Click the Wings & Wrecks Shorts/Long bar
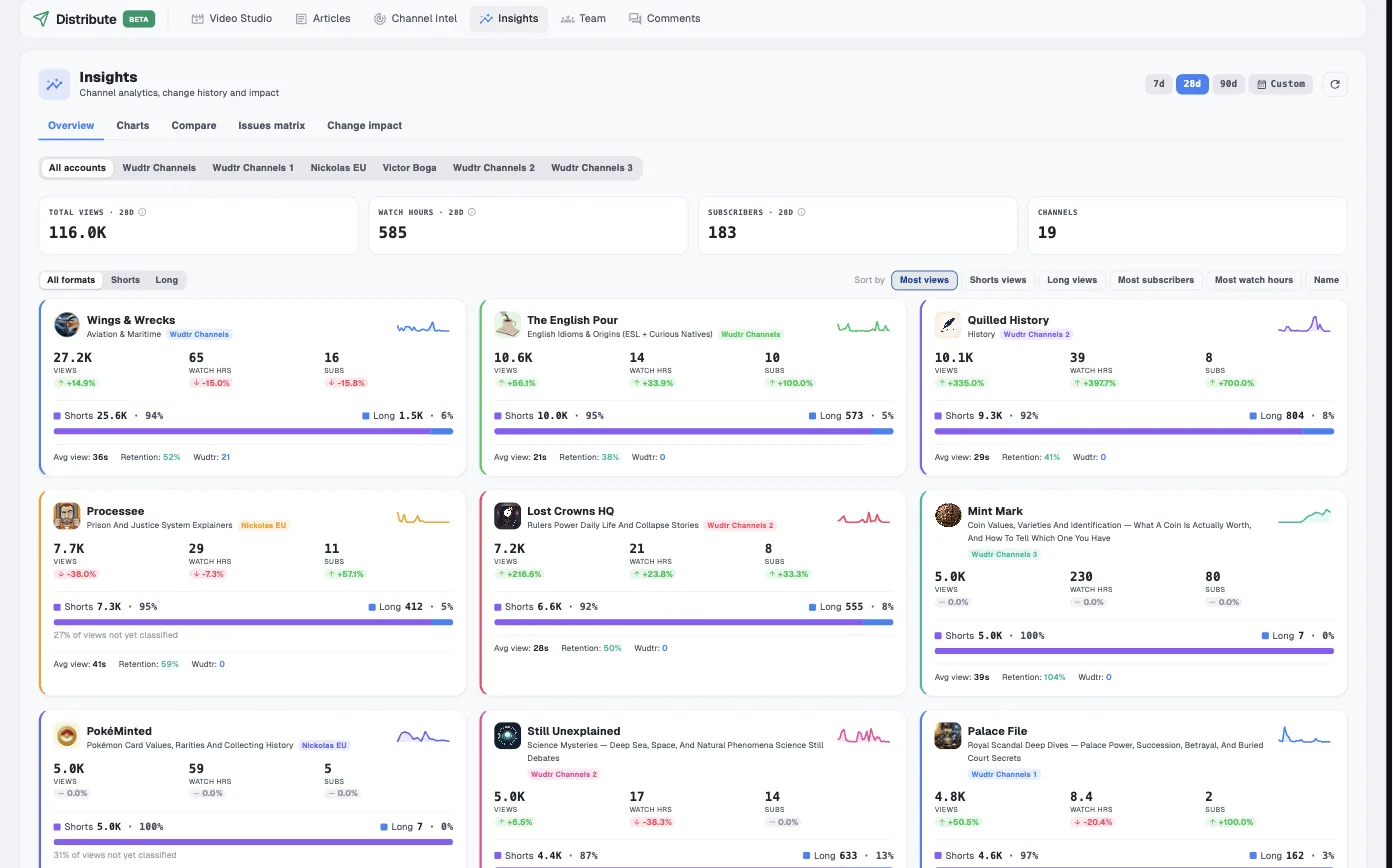The height and width of the screenshot is (868, 1393). pos(253,432)
